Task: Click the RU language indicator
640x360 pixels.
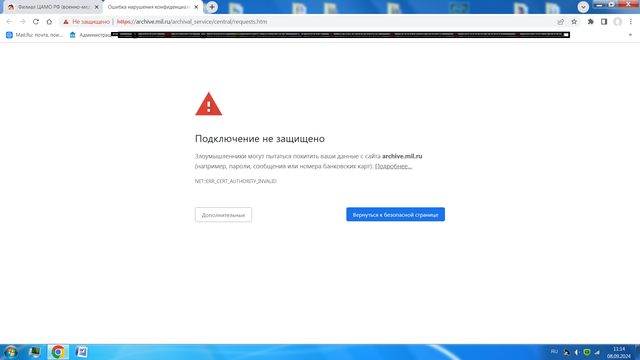Action: (x=554, y=352)
